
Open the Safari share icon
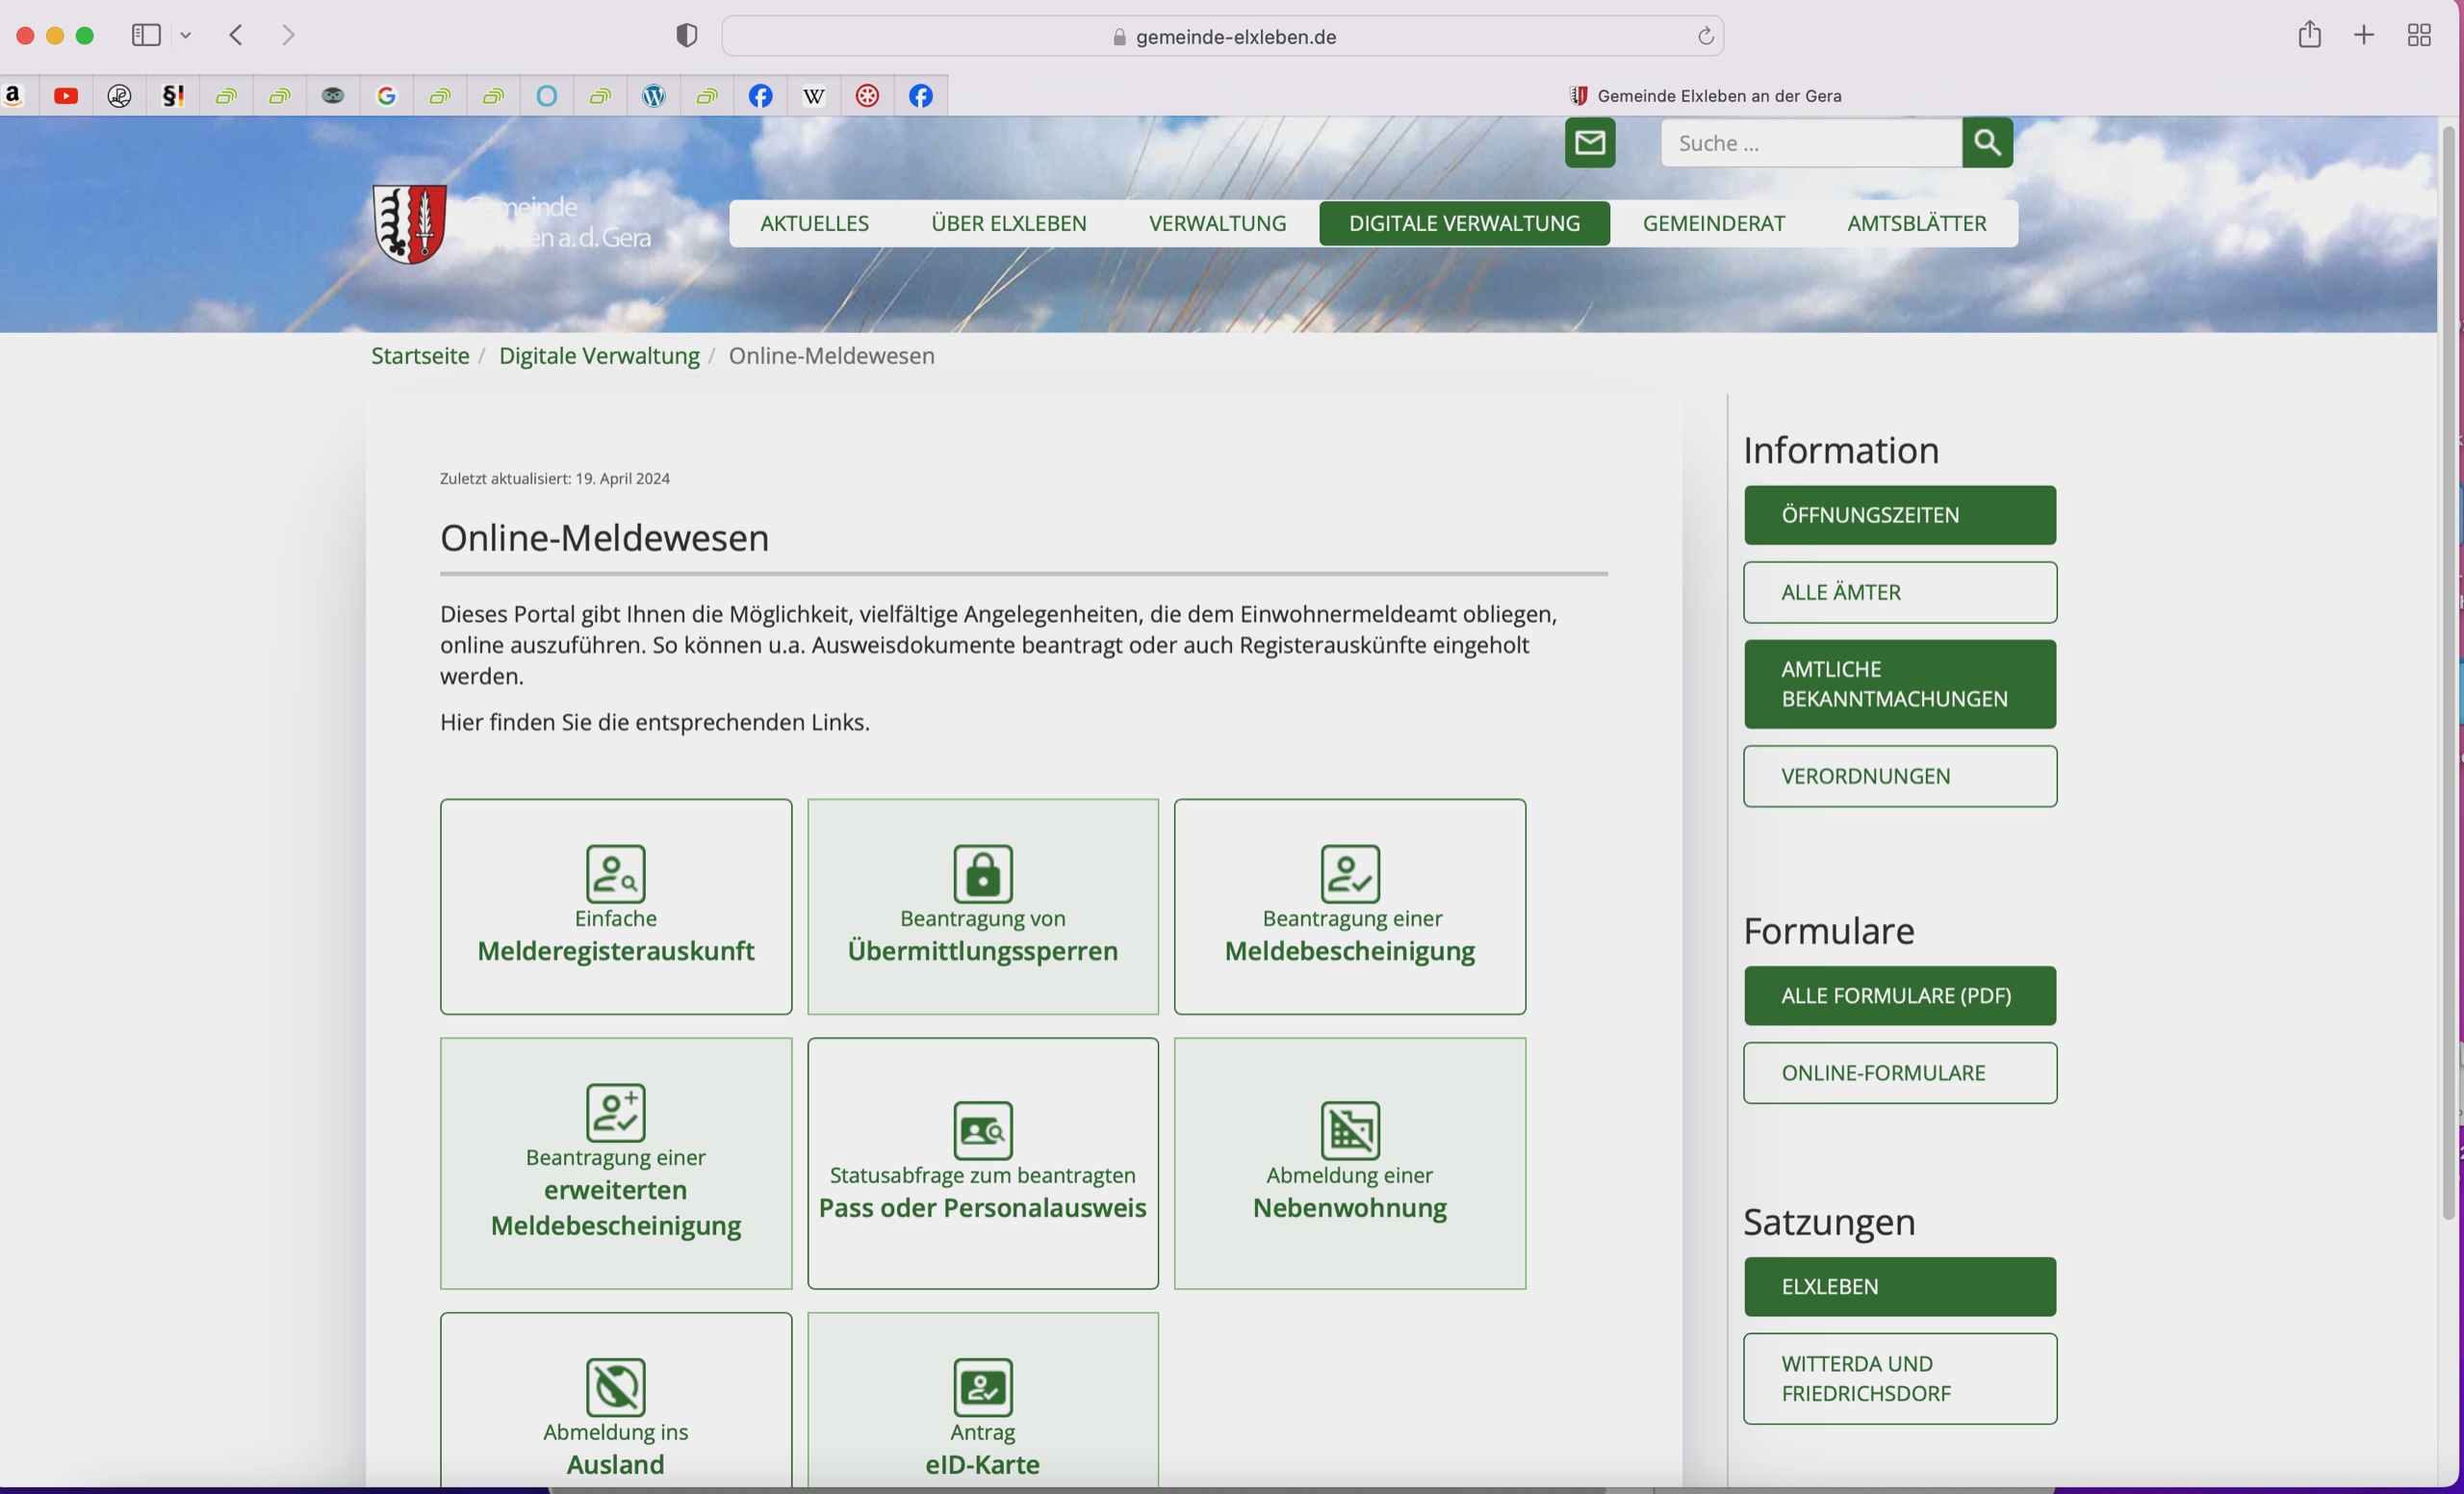2308,35
